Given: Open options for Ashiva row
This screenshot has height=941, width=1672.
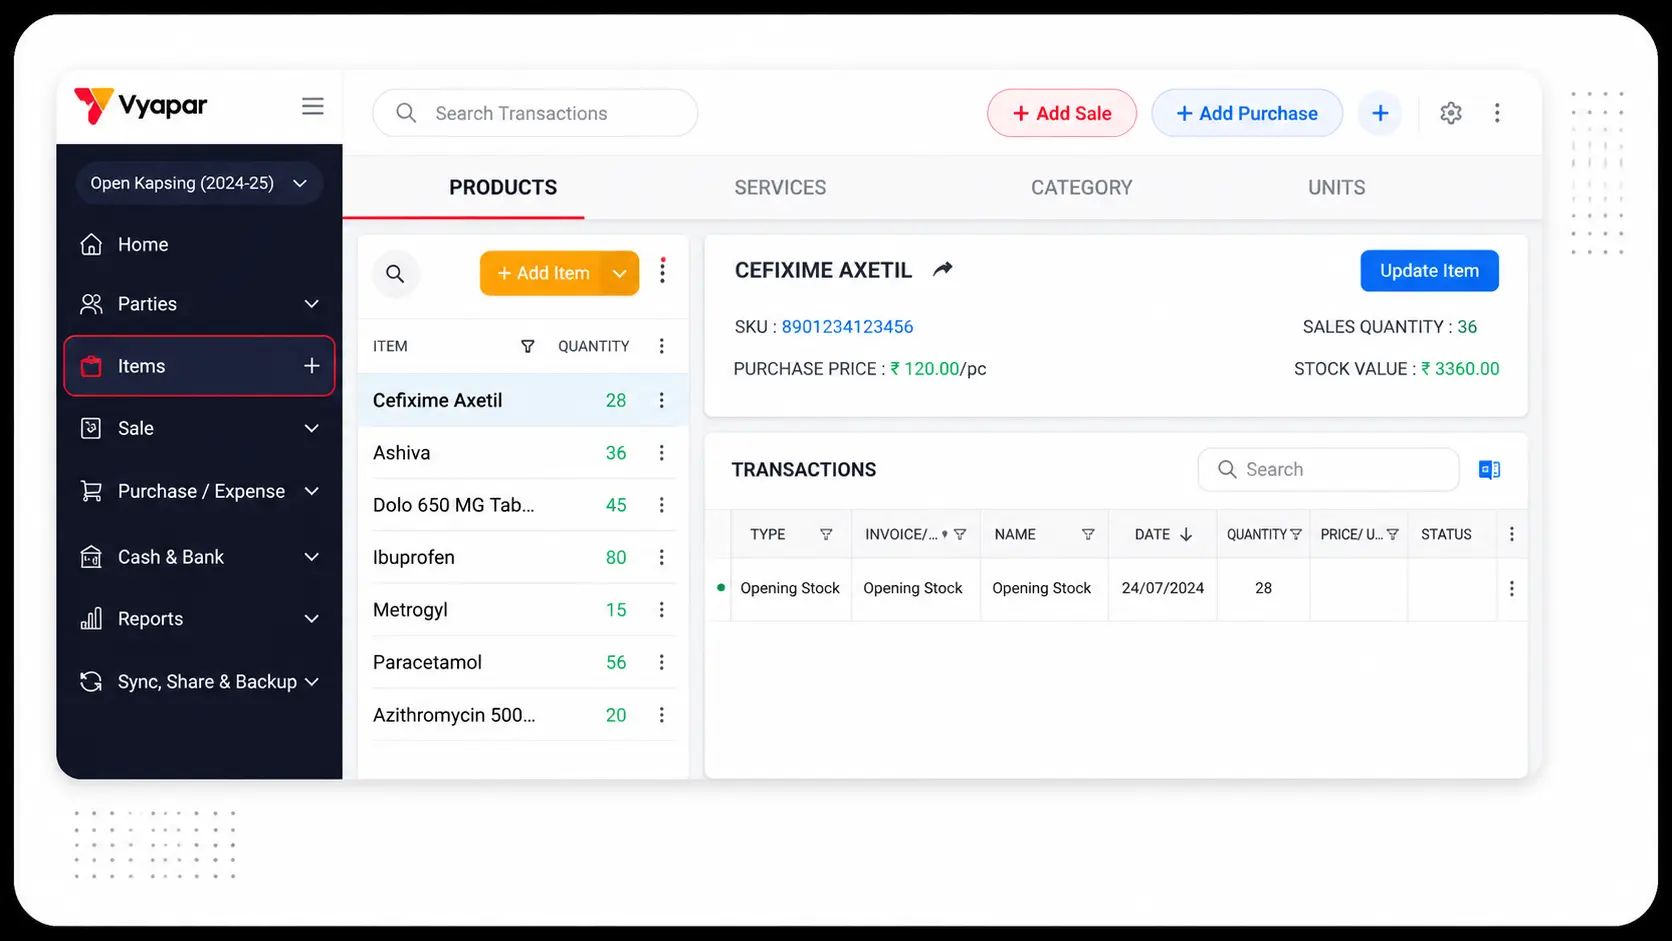Looking at the screenshot, I should [x=661, y=453].
